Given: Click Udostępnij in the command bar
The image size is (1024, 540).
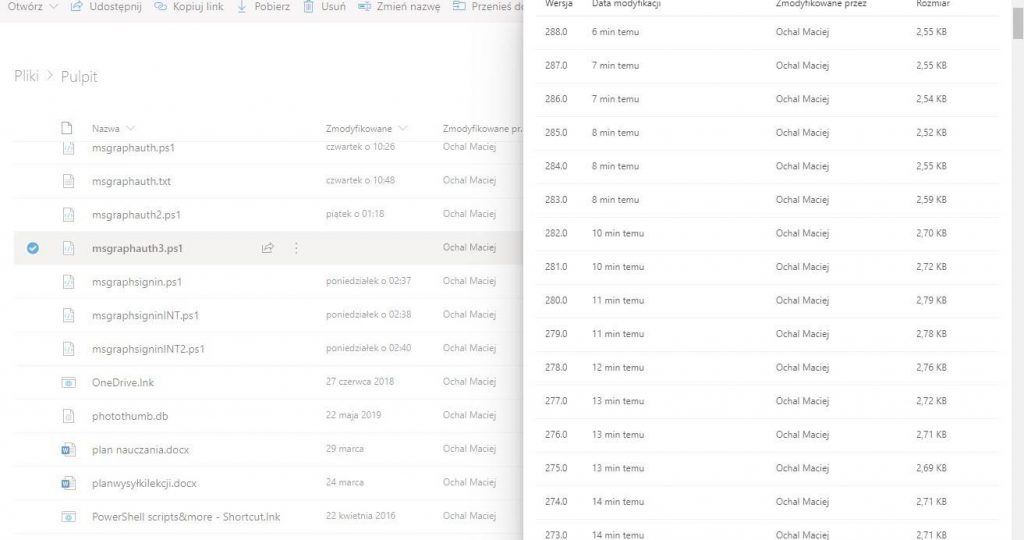Looking at the screenshot, I should (x=106, y=6).
